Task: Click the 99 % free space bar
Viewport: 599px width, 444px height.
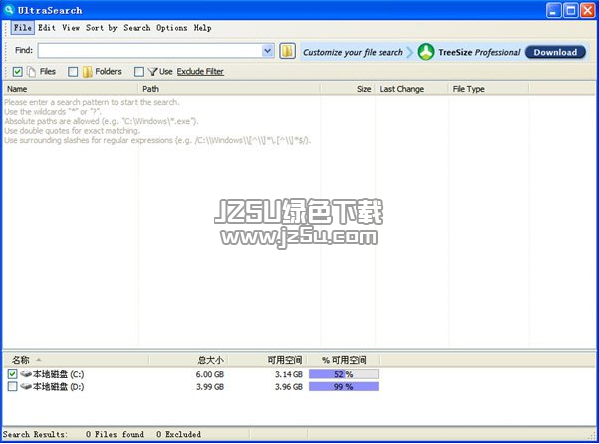Action: [x=344, y=387]
